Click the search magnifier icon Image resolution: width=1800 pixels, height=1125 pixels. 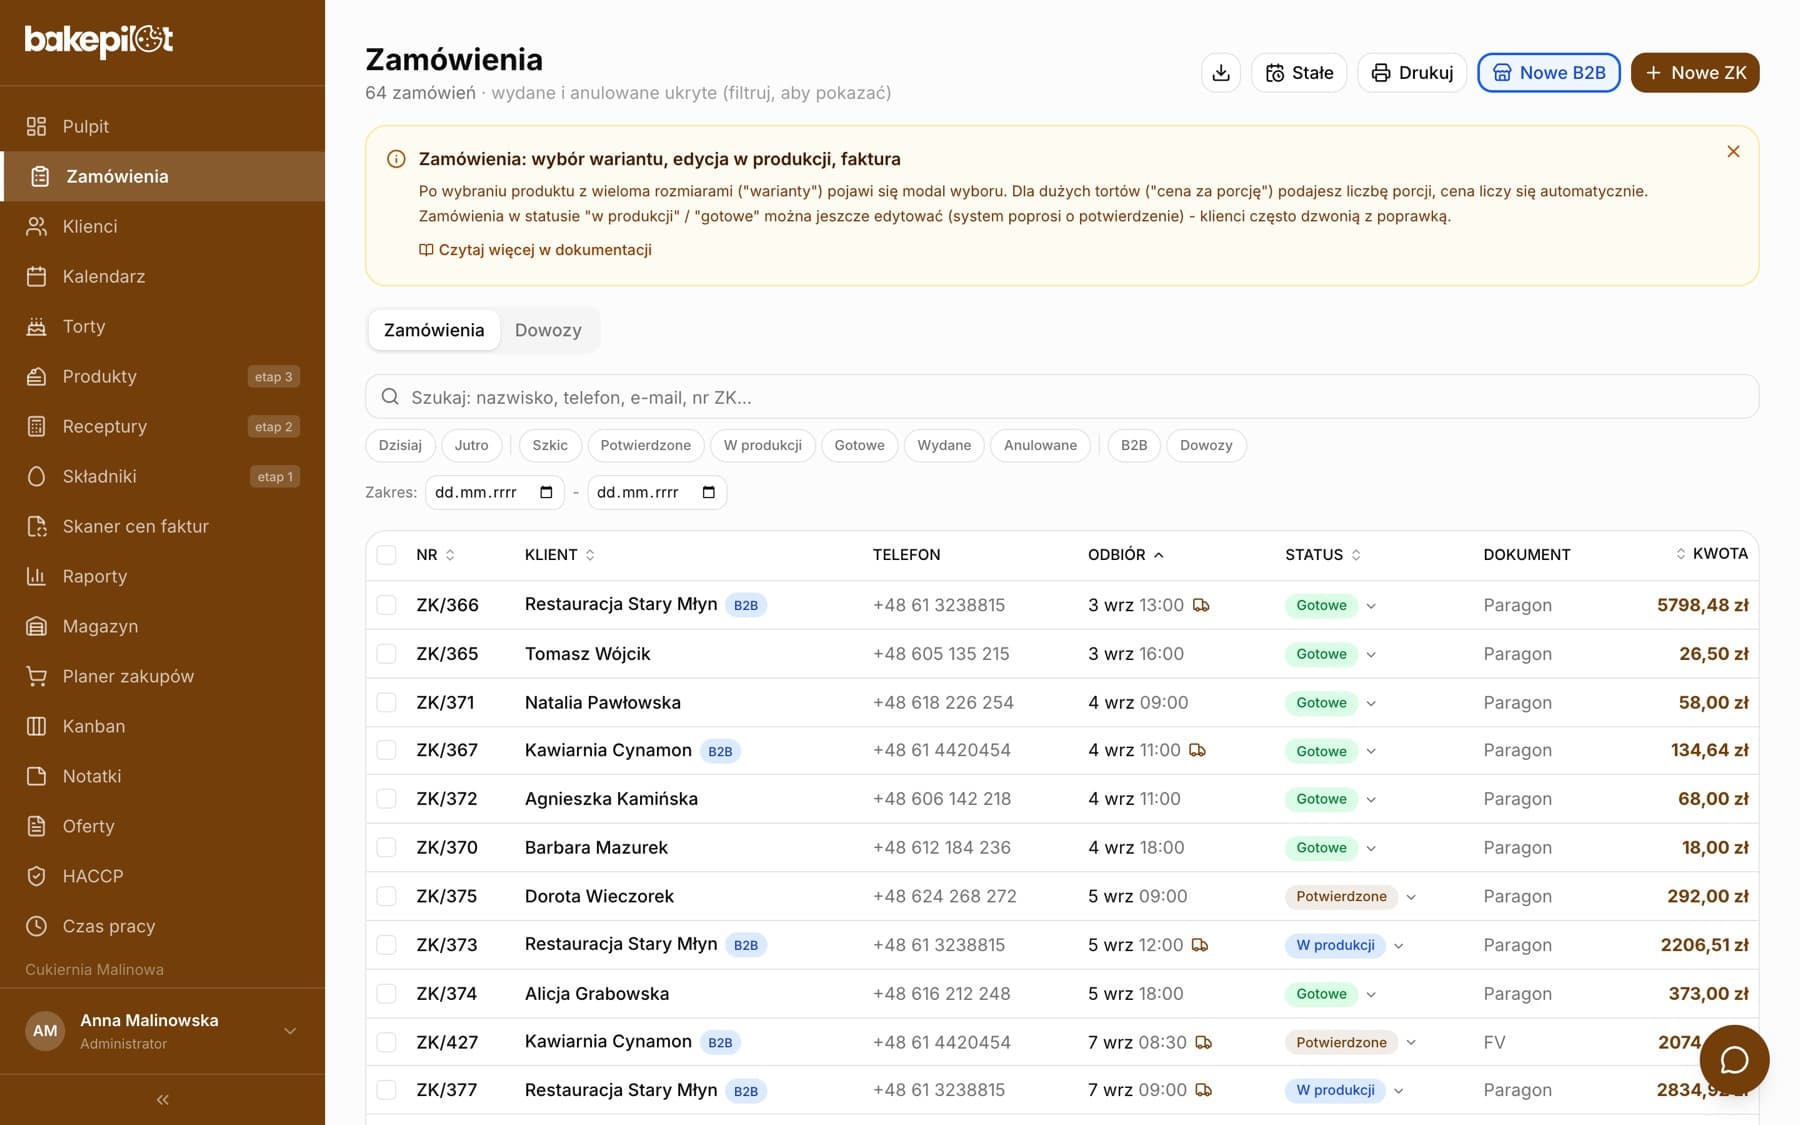click(x=390, y=397)
